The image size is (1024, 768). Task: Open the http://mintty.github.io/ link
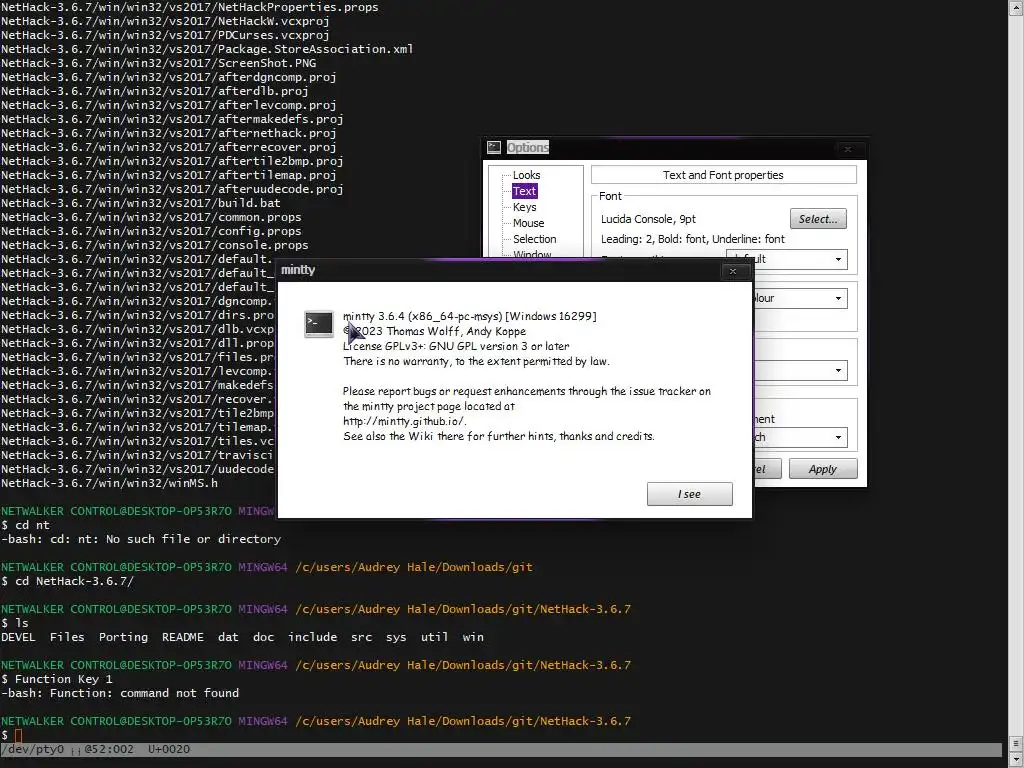coord(405,421)
